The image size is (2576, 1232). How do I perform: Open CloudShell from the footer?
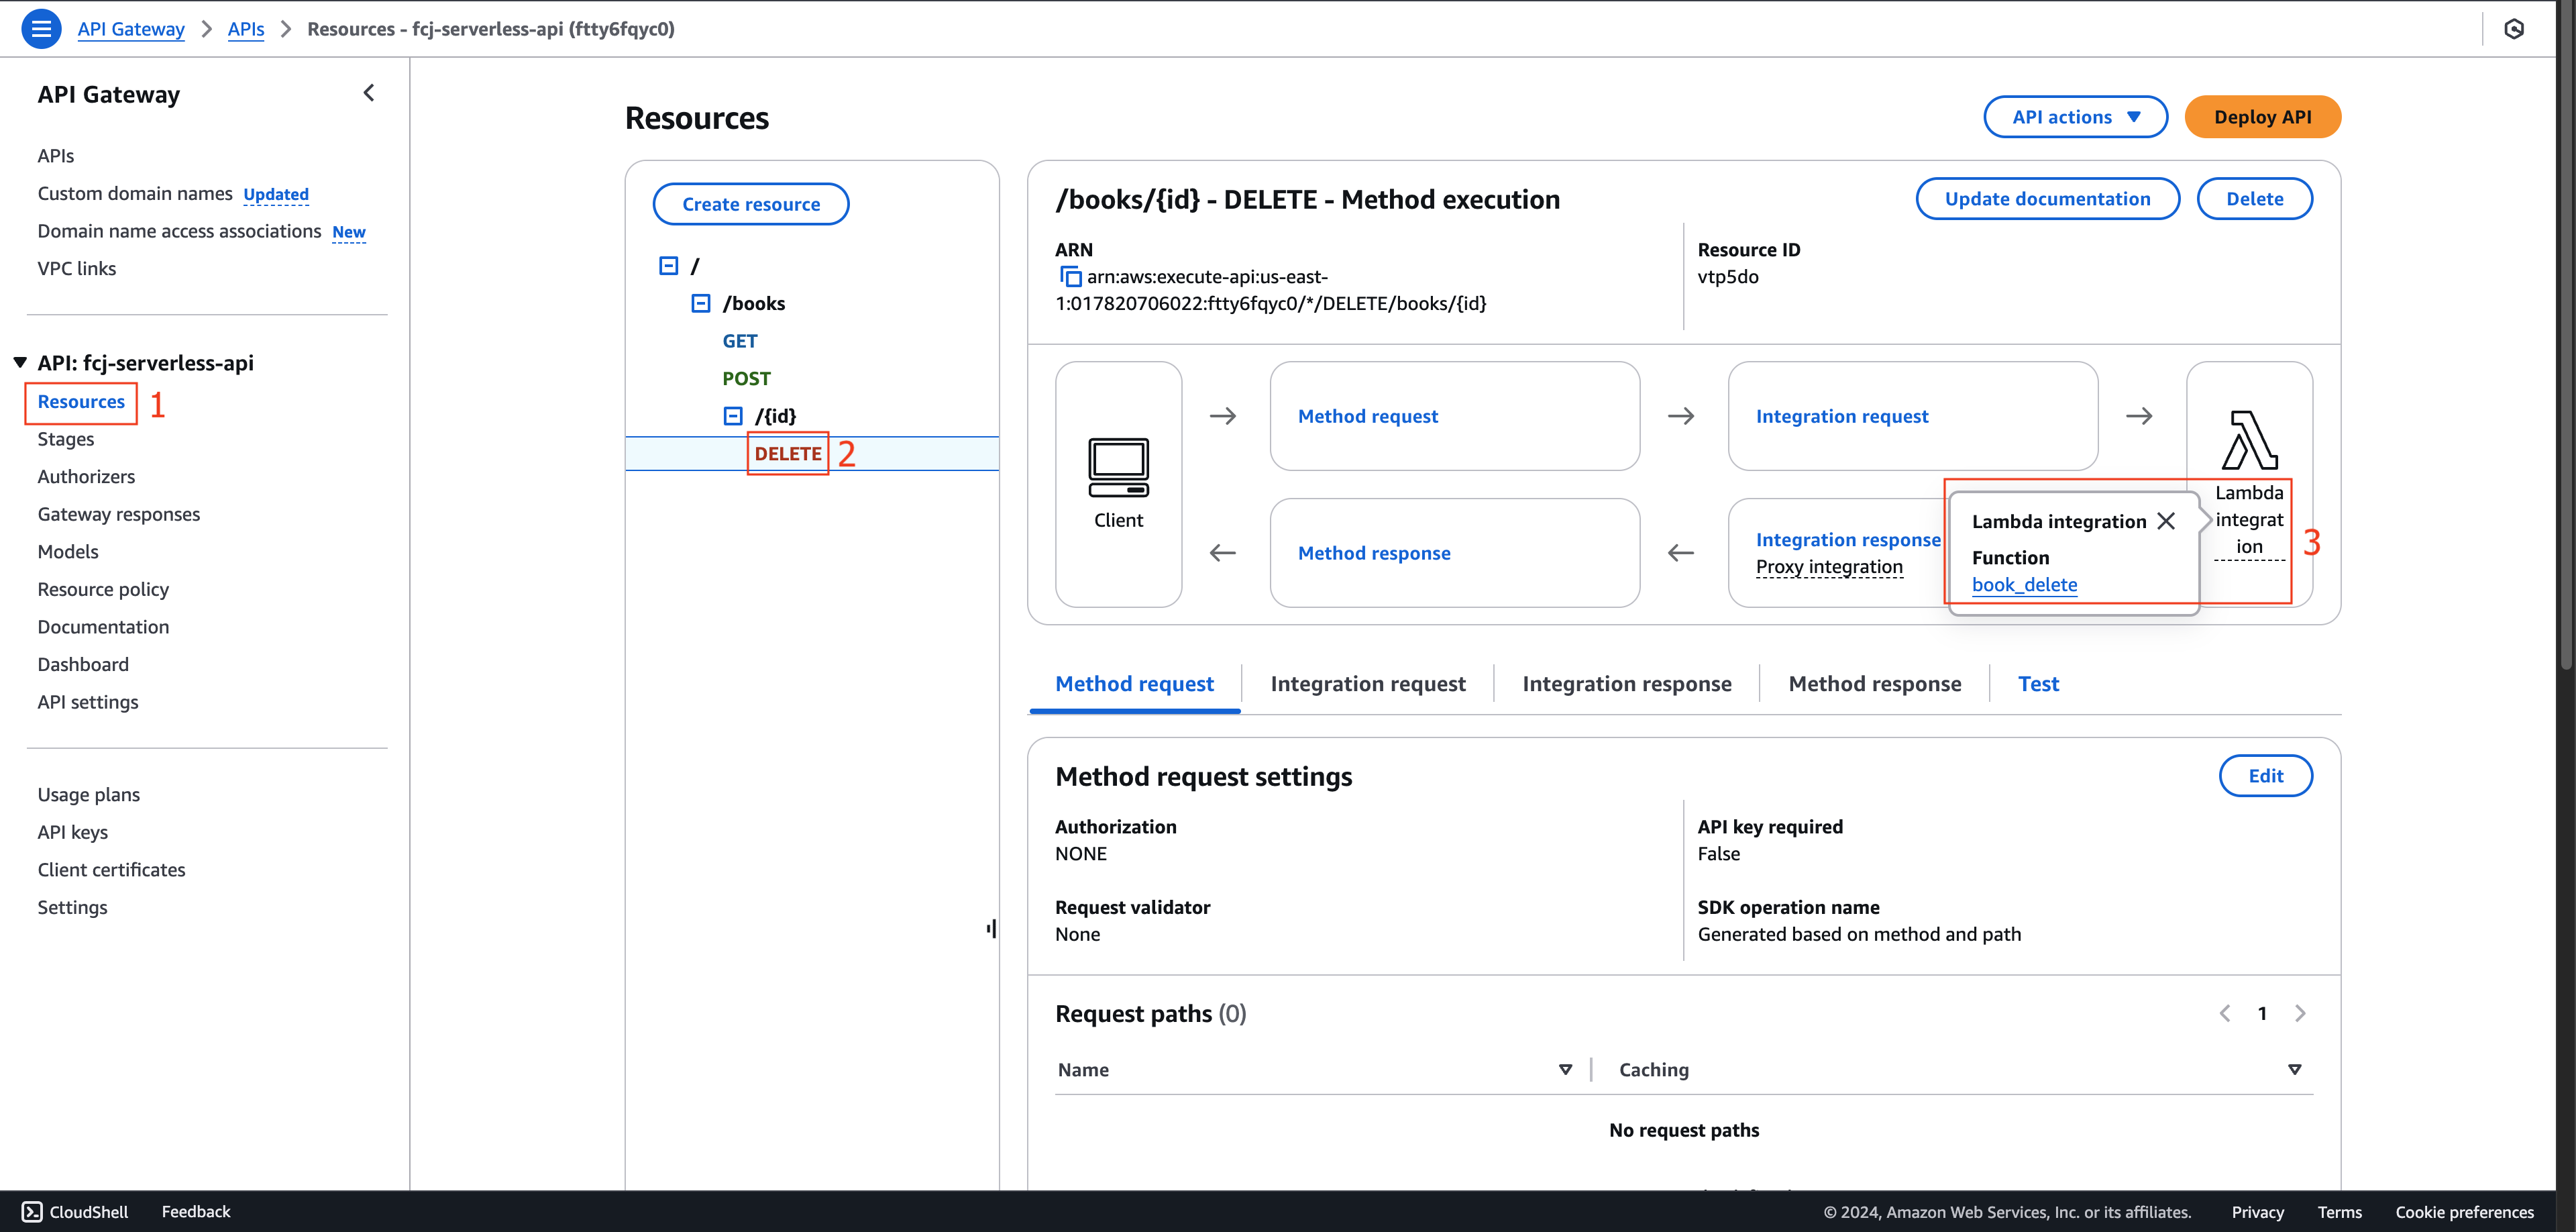tap(76, 1211)
